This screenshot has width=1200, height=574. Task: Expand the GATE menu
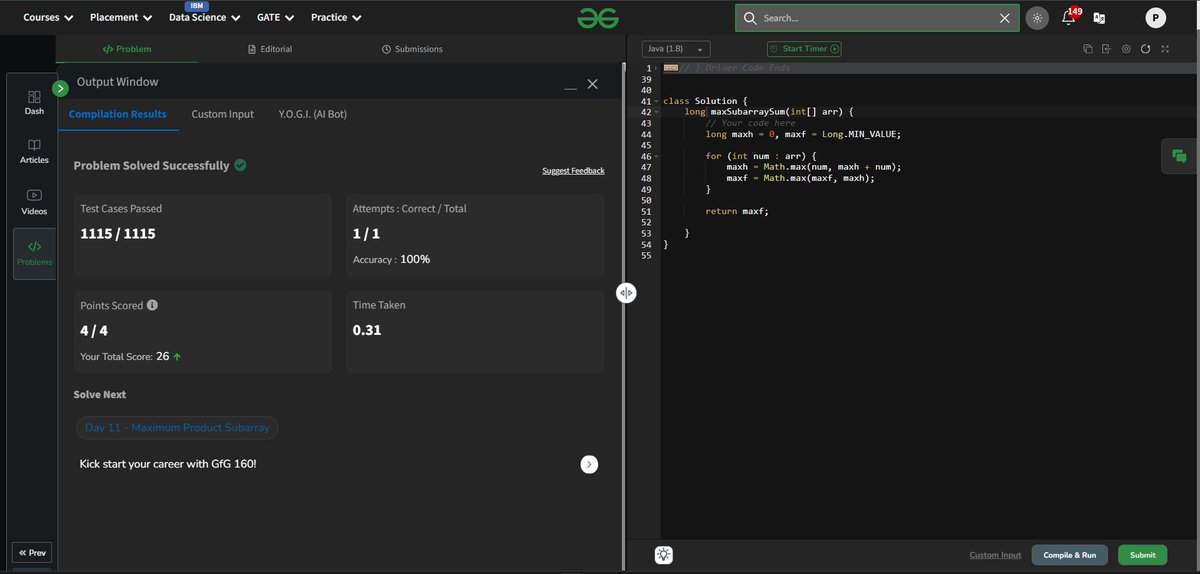pos(275,17)
